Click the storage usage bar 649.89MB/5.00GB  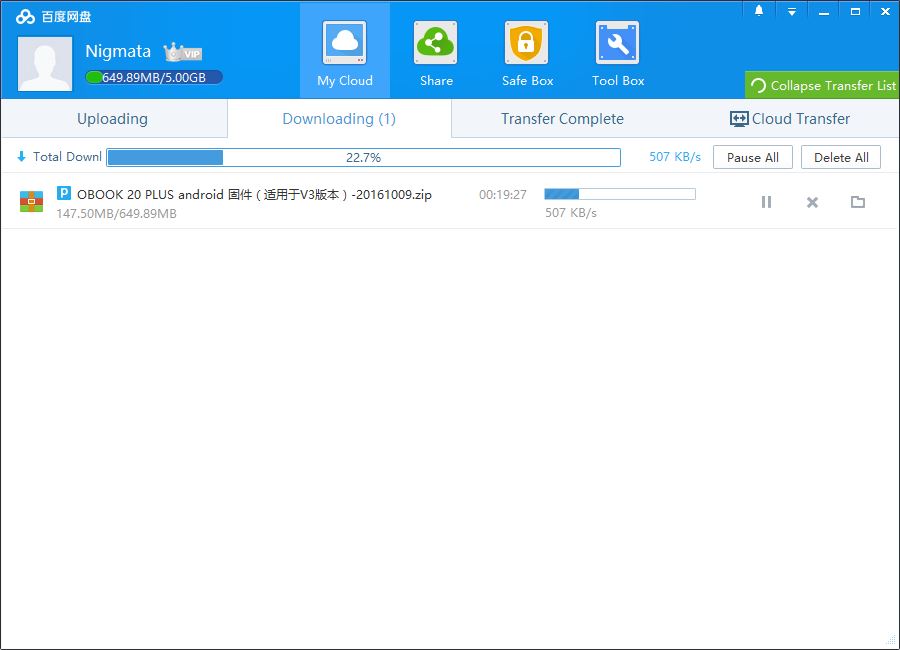154,78
